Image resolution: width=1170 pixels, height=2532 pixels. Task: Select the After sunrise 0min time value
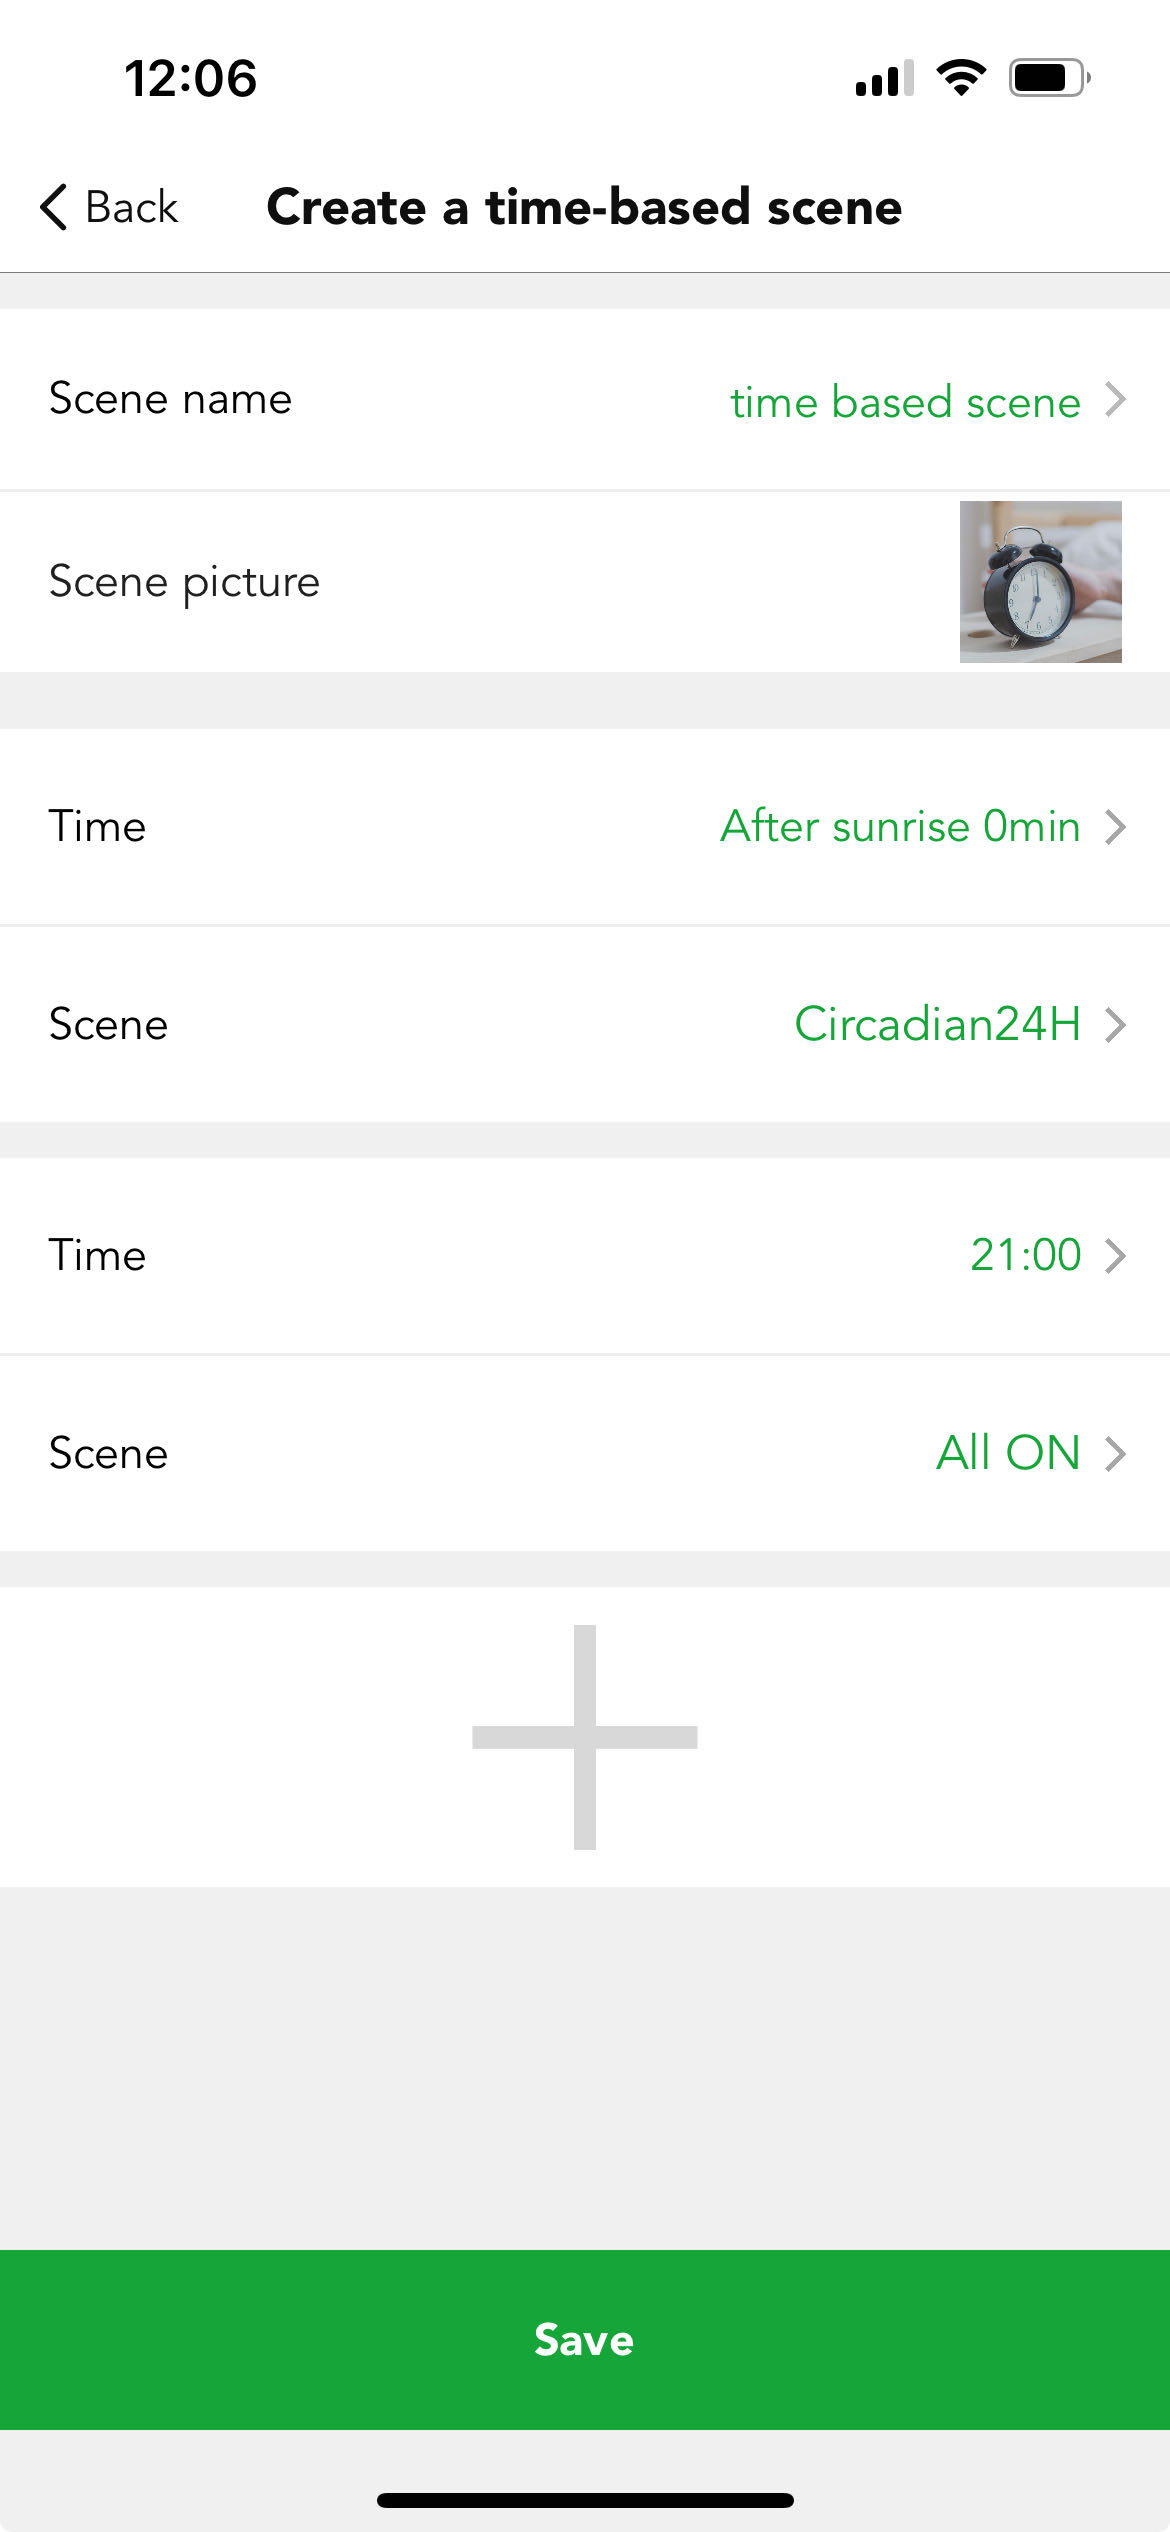[x=900, y=827]
